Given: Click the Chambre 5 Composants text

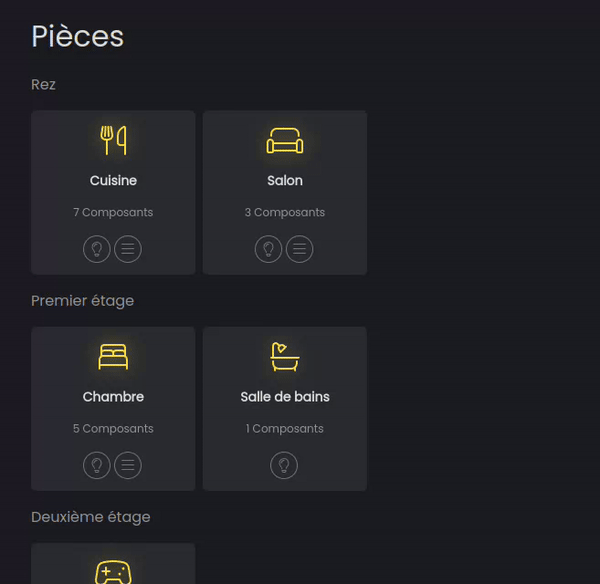Looking at the screenshot, I should click(113, 428).
